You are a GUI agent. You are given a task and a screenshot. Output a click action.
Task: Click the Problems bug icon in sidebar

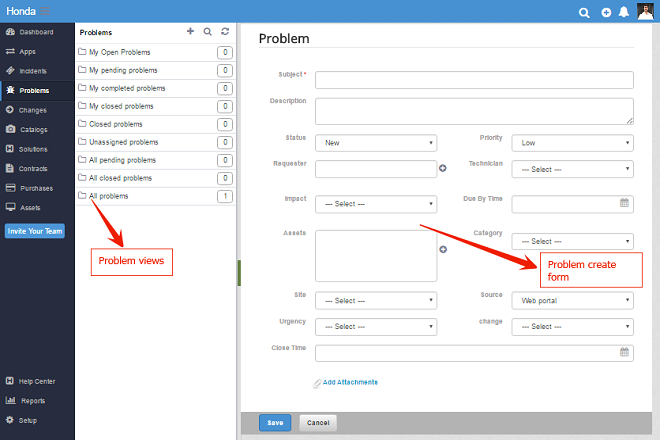pyautogui.click(x=10, y=90)
